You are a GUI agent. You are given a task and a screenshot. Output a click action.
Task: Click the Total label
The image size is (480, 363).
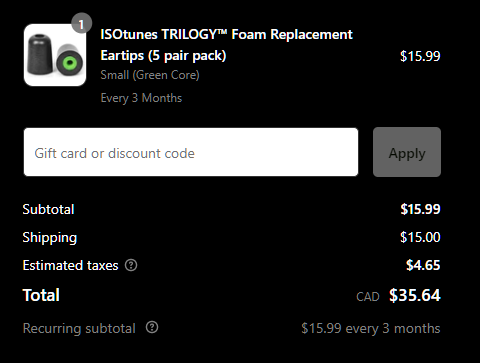pyautogui.click(x=41, y=295)
